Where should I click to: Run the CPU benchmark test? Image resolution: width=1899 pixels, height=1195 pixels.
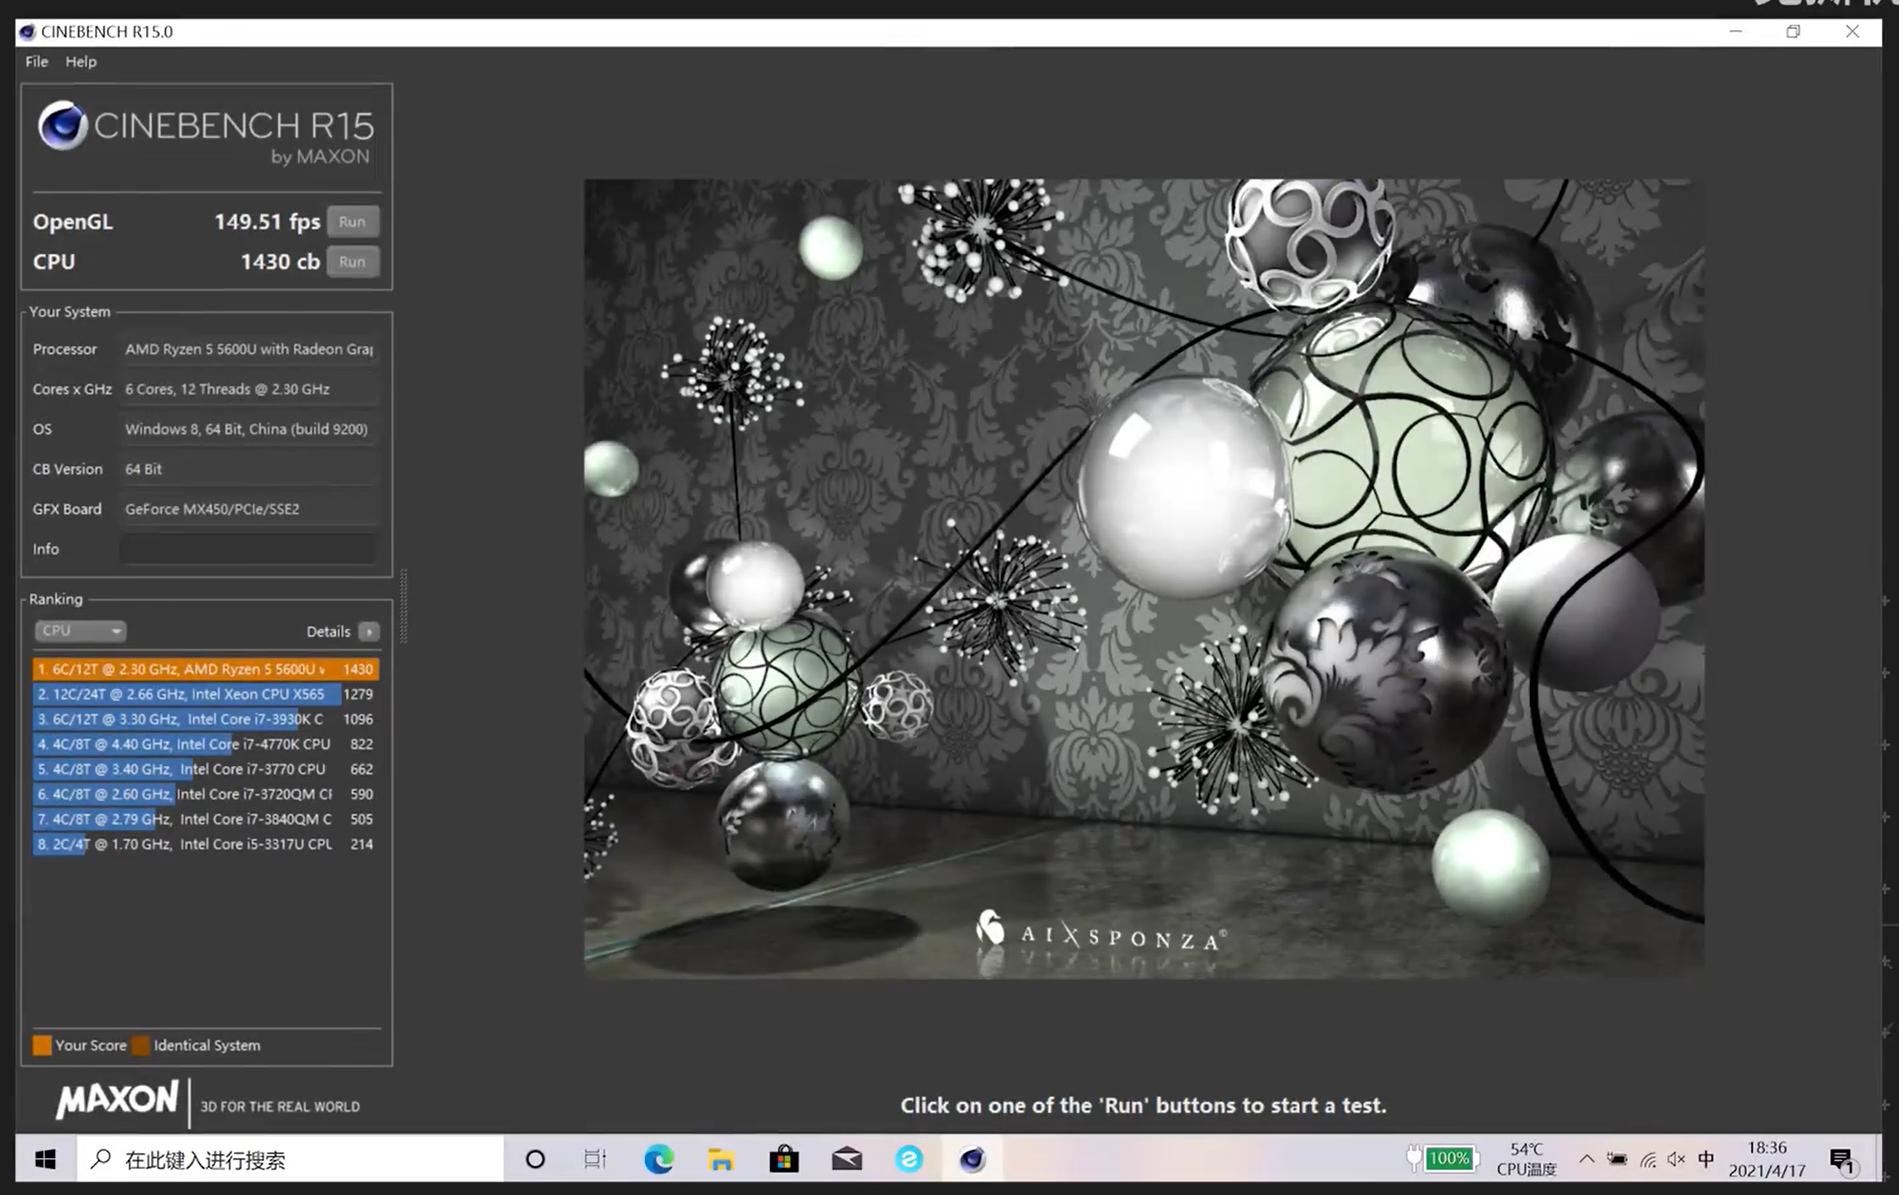(x=352, y=262)
